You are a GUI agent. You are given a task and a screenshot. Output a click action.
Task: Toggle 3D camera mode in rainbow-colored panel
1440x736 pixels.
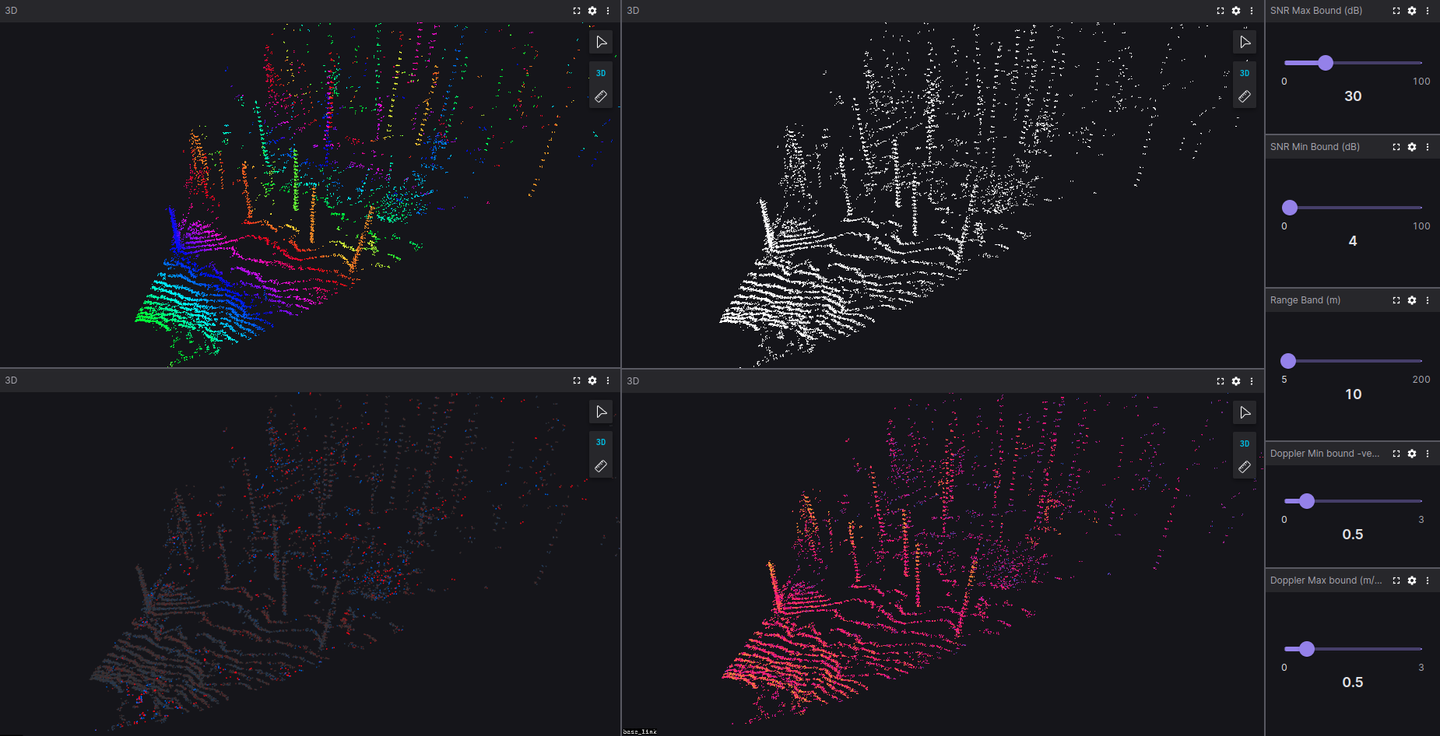[x=601, y=73]
